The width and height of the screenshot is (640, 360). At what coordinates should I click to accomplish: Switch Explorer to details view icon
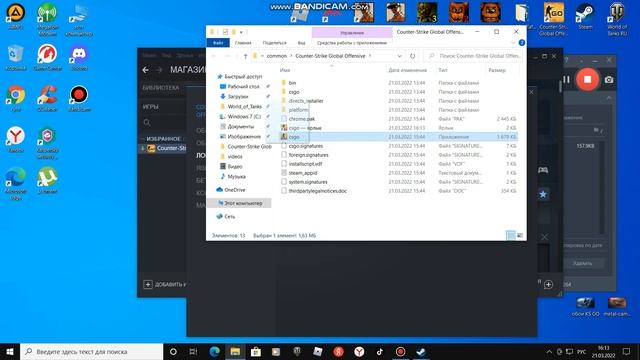point(510,236)
